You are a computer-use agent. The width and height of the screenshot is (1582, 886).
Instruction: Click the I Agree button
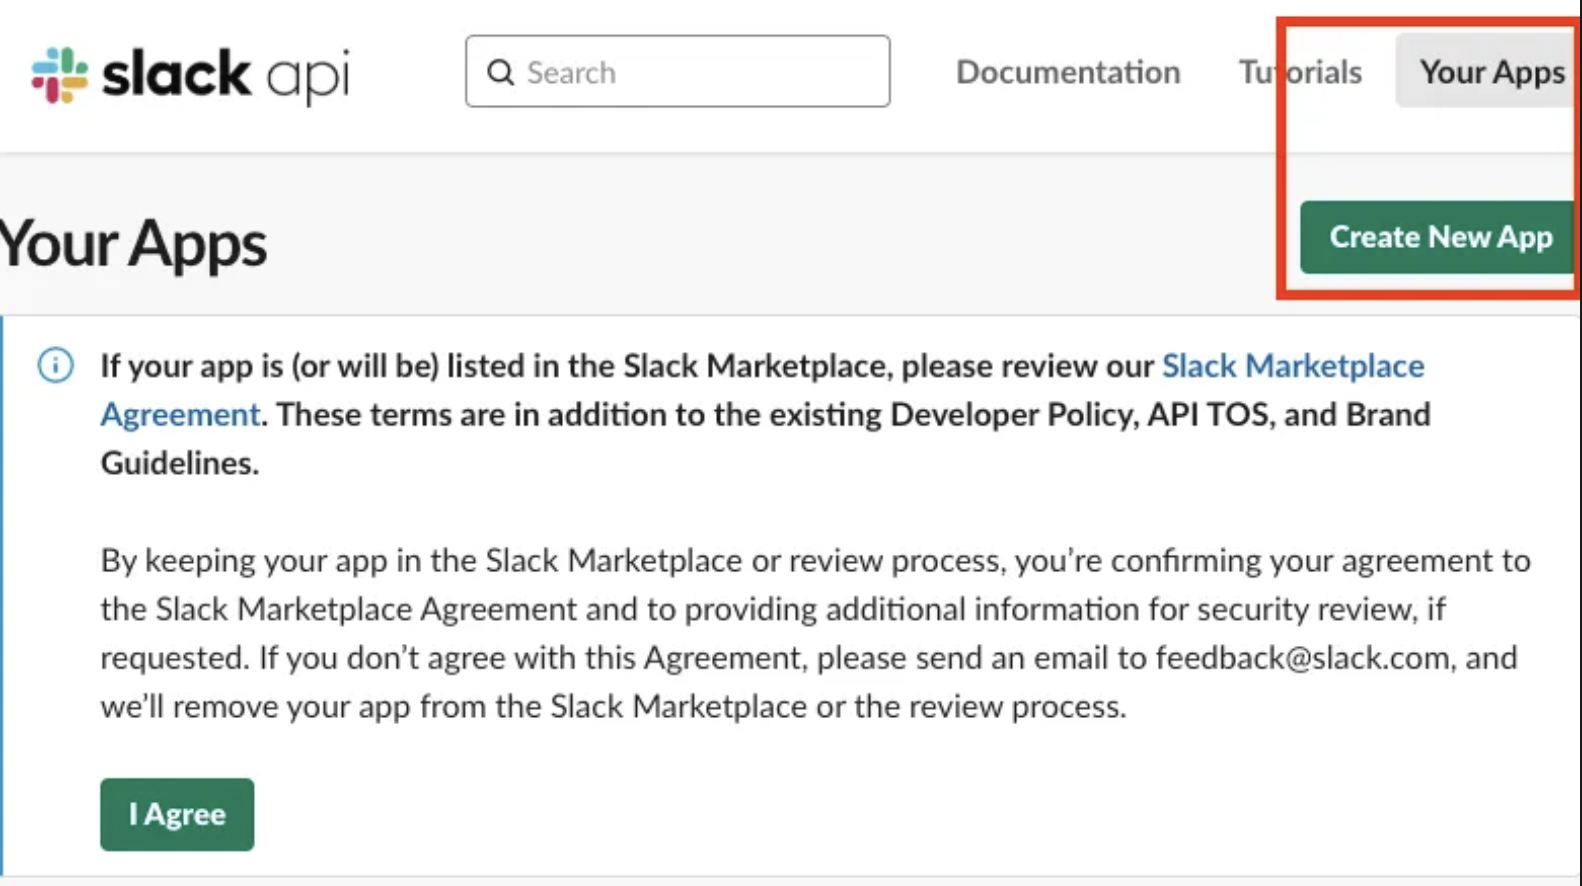point(177,814)
